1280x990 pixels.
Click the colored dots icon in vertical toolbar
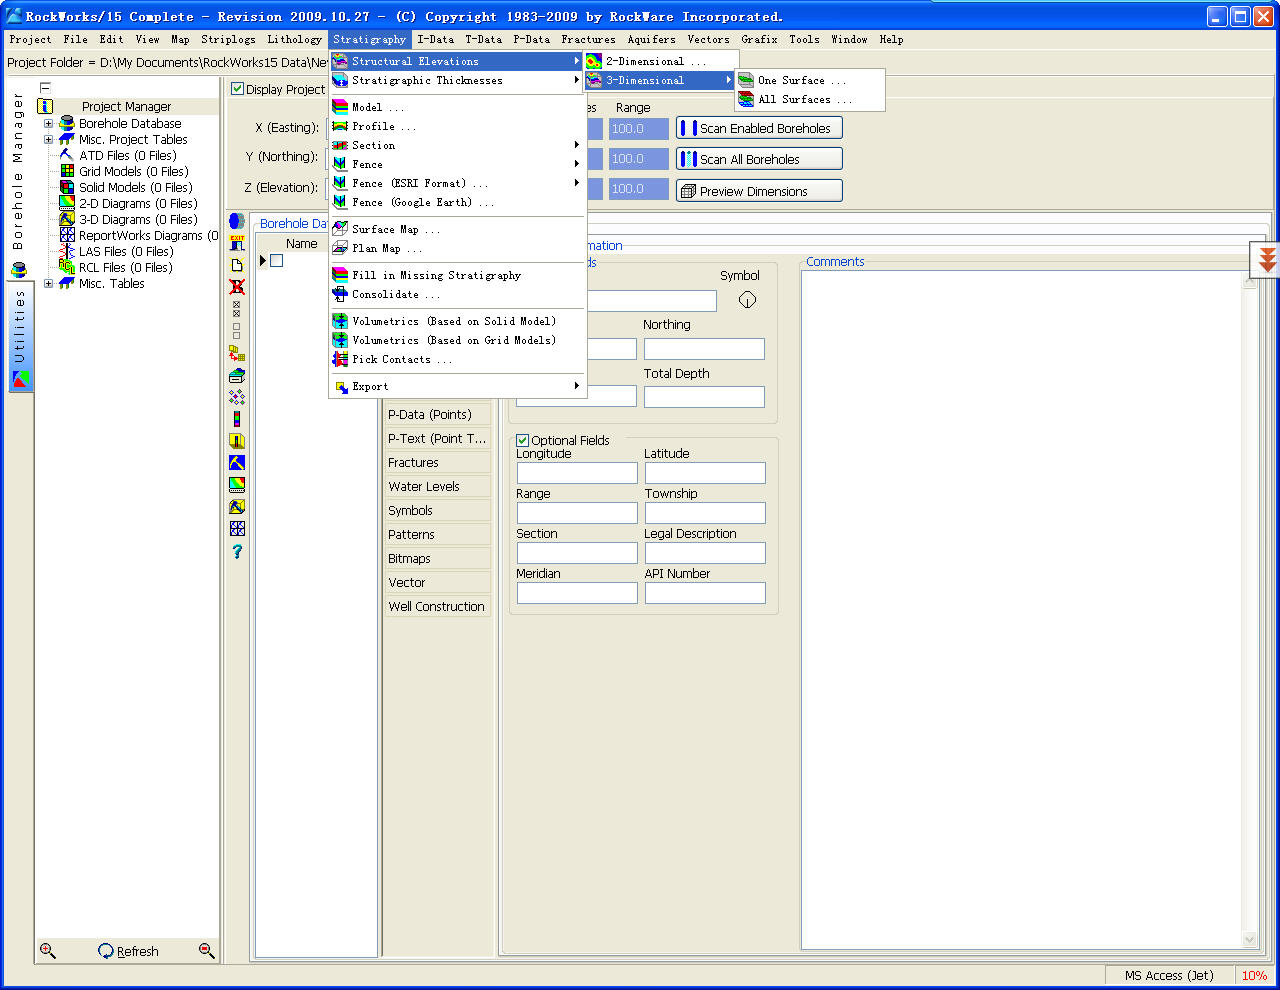coord(237,397)
